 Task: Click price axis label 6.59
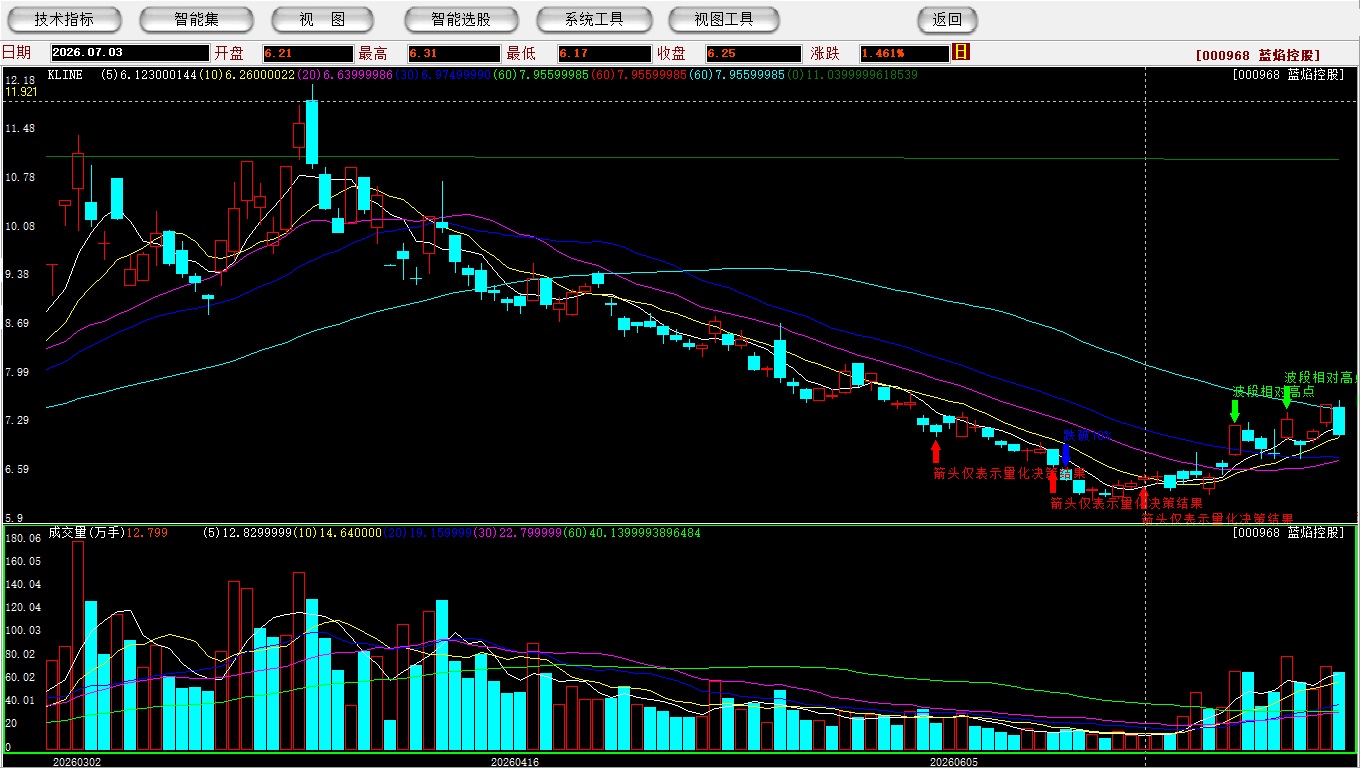17,470
